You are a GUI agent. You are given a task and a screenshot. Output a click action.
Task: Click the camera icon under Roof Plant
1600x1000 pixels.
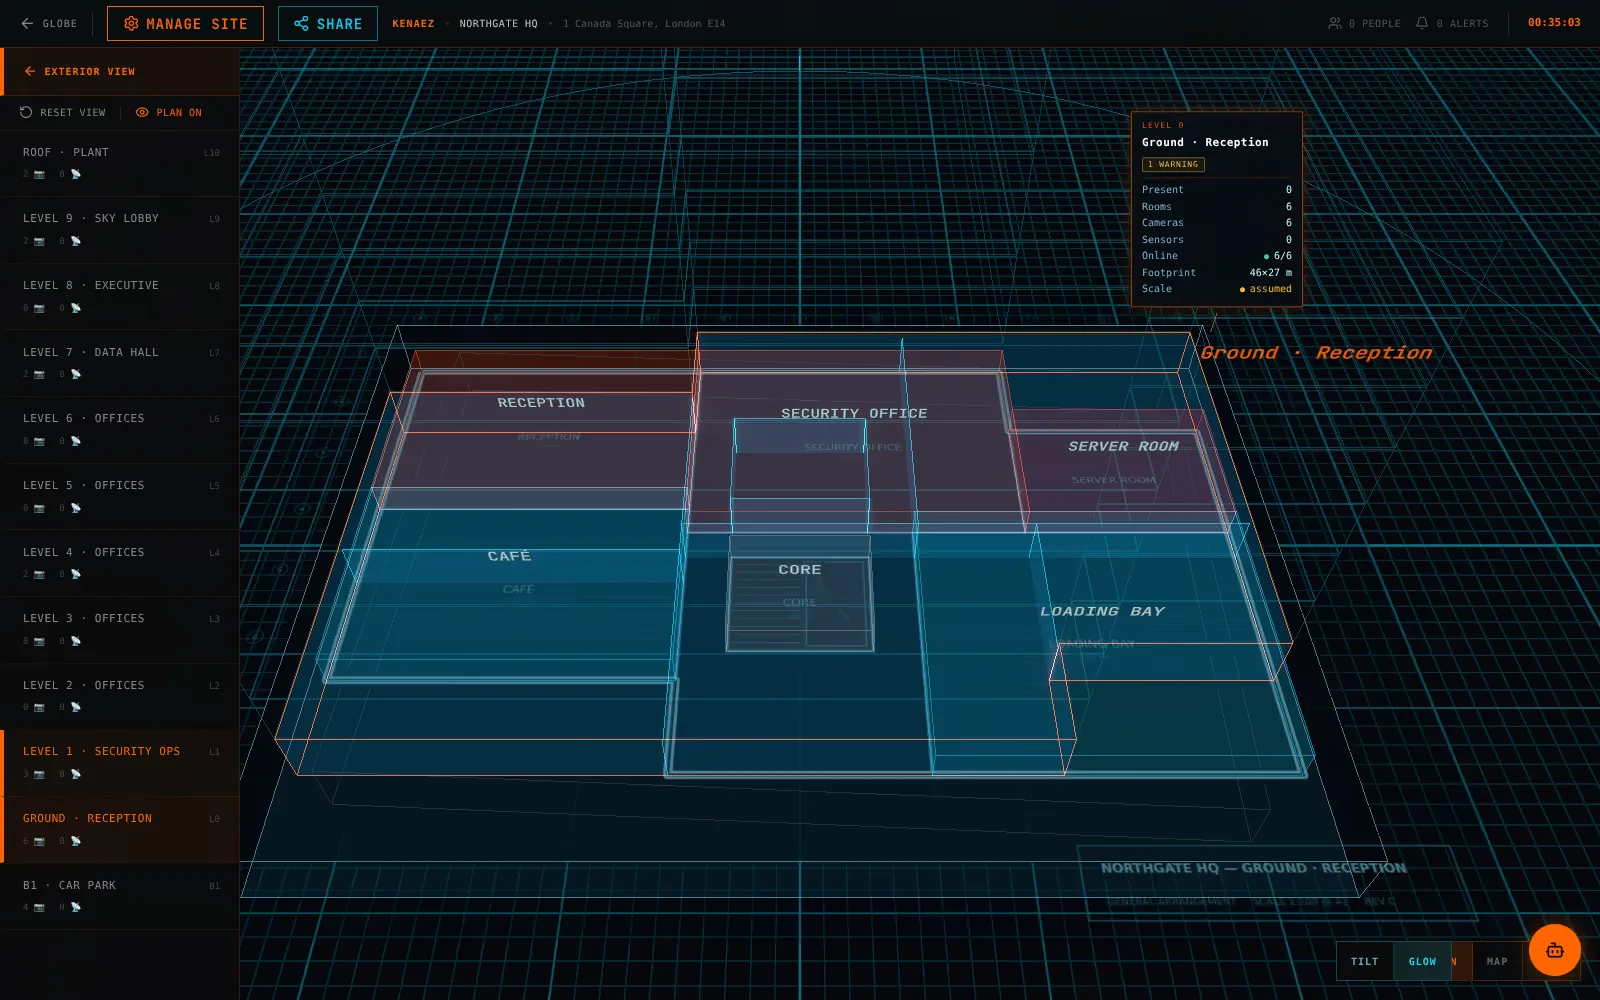coord(39,174)
